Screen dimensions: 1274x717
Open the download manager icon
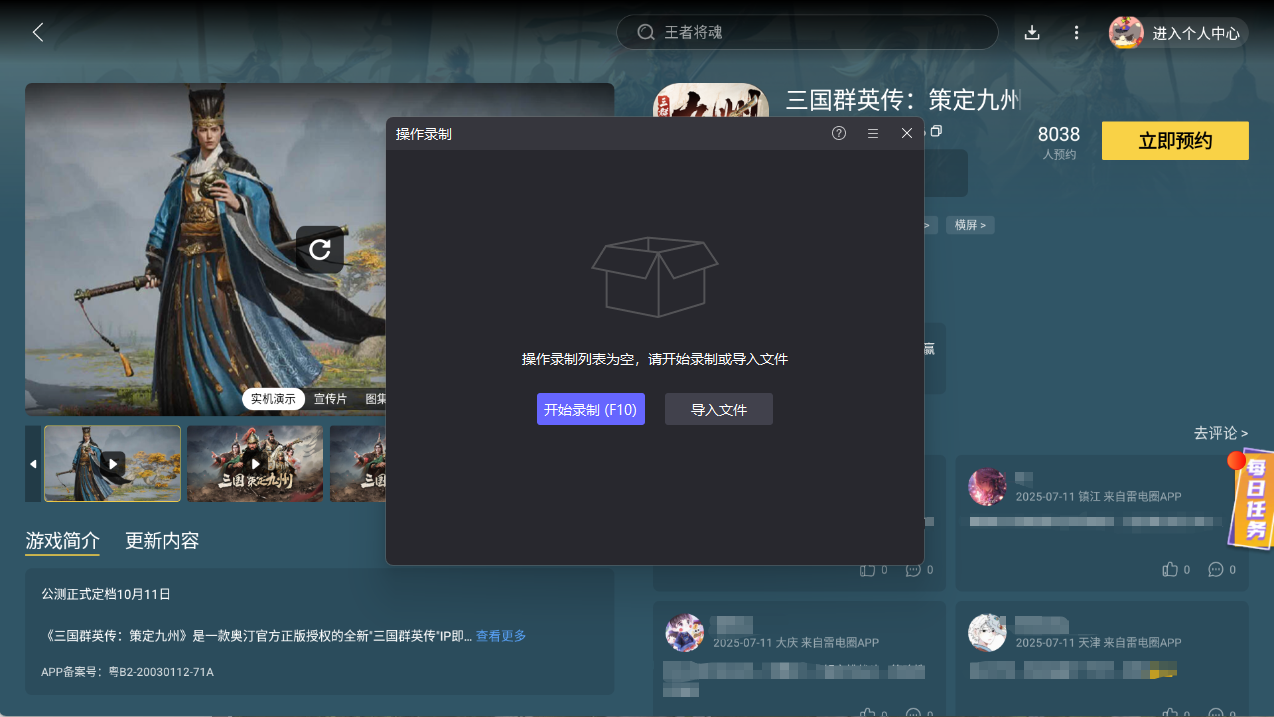[1032, 33]
